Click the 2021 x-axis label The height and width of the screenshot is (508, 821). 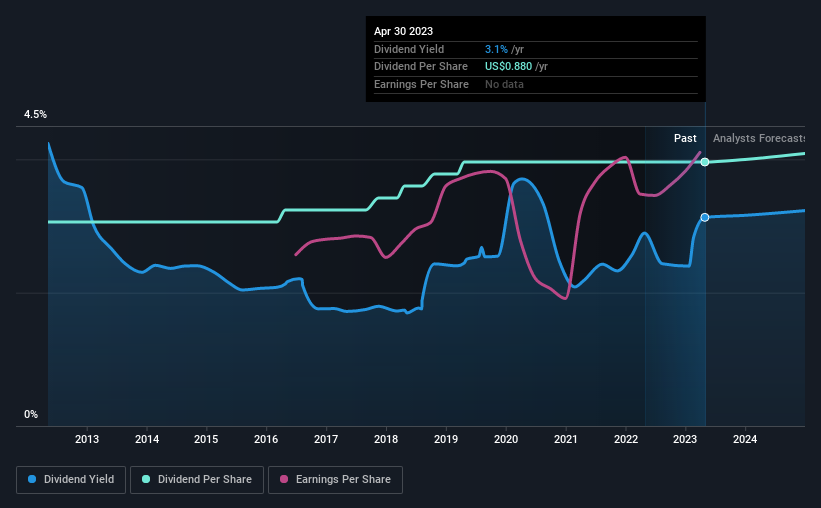(x=566, y=439)
